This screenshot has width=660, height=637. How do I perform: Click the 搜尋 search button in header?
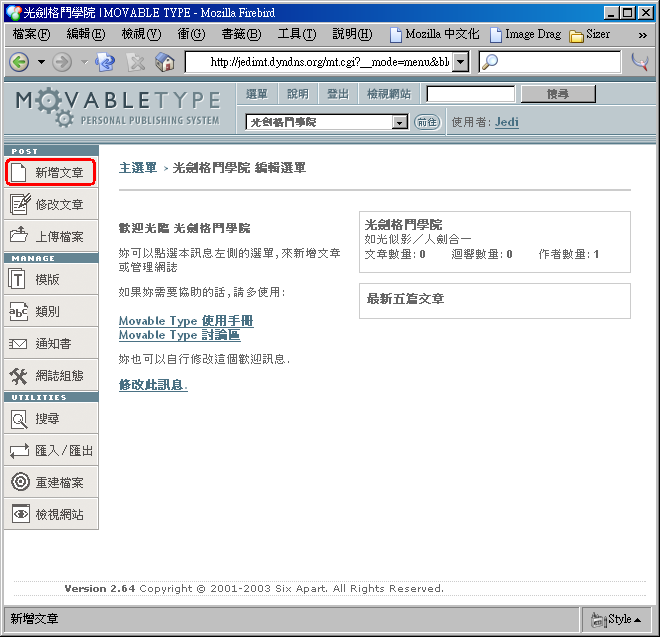(x=558, y=94)
